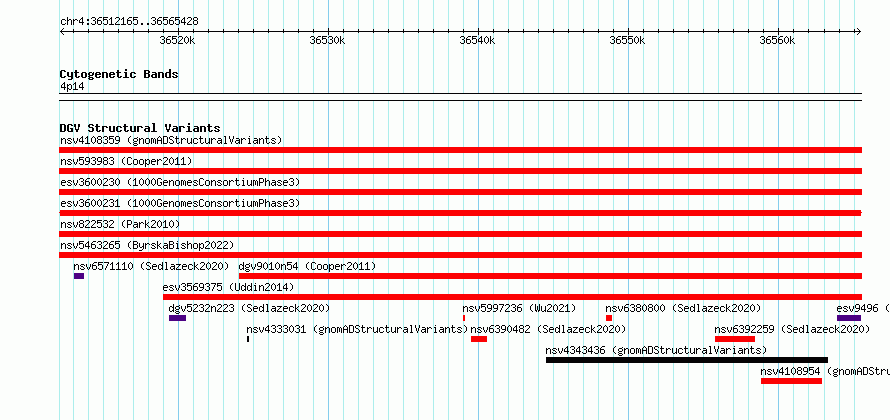890x420 pixels.
Task: Click the red dgv9010n54 feature bar
Action: pyautogui.click(x=551, y=276)
